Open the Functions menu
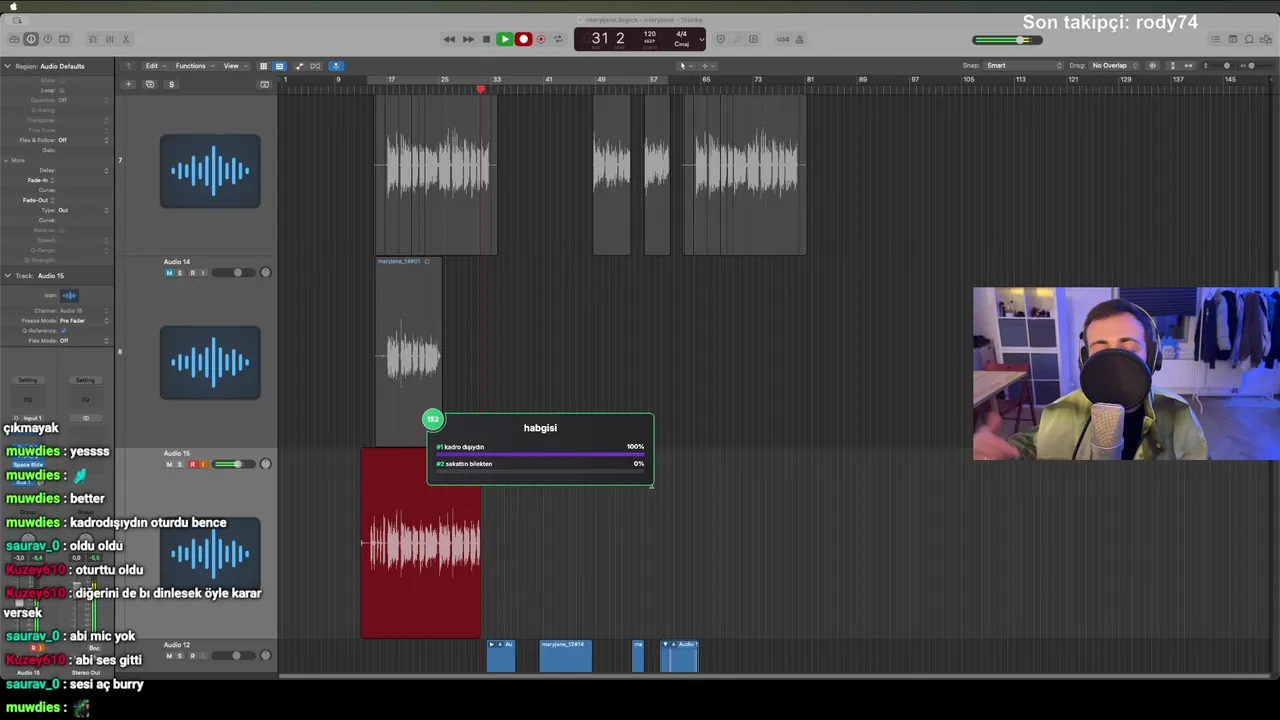This screenshot has width=1280, height=720. click(193, 66)
